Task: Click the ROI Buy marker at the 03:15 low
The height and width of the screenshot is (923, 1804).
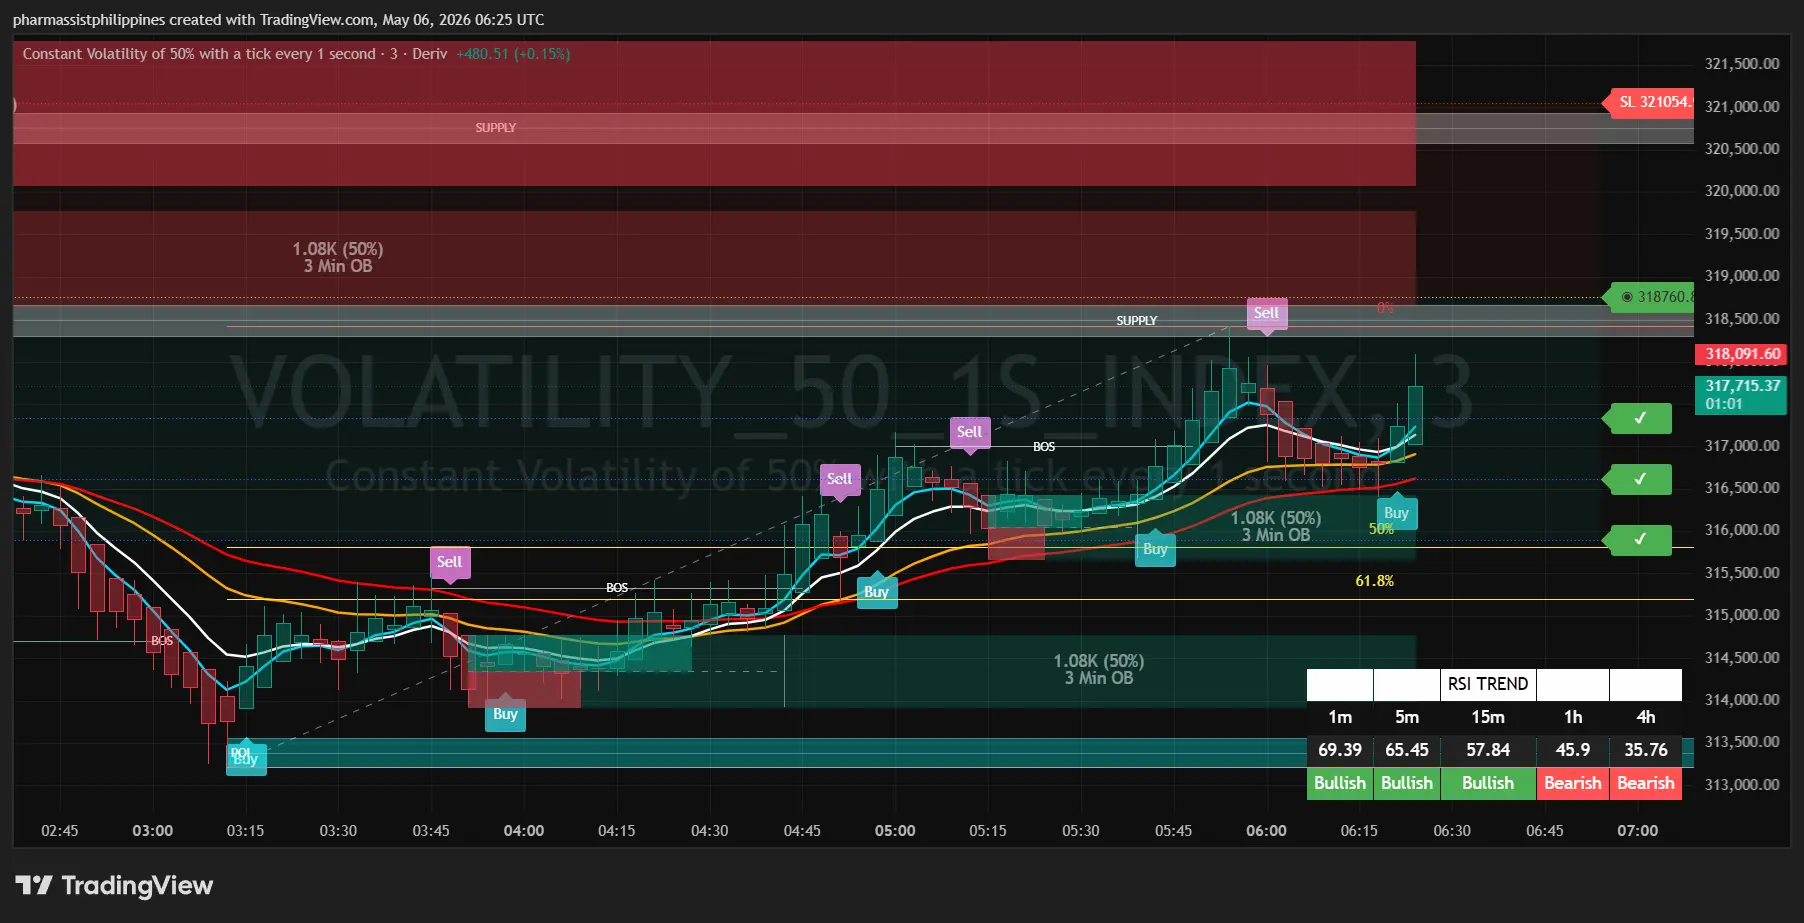Action: [x=245, y=757]
